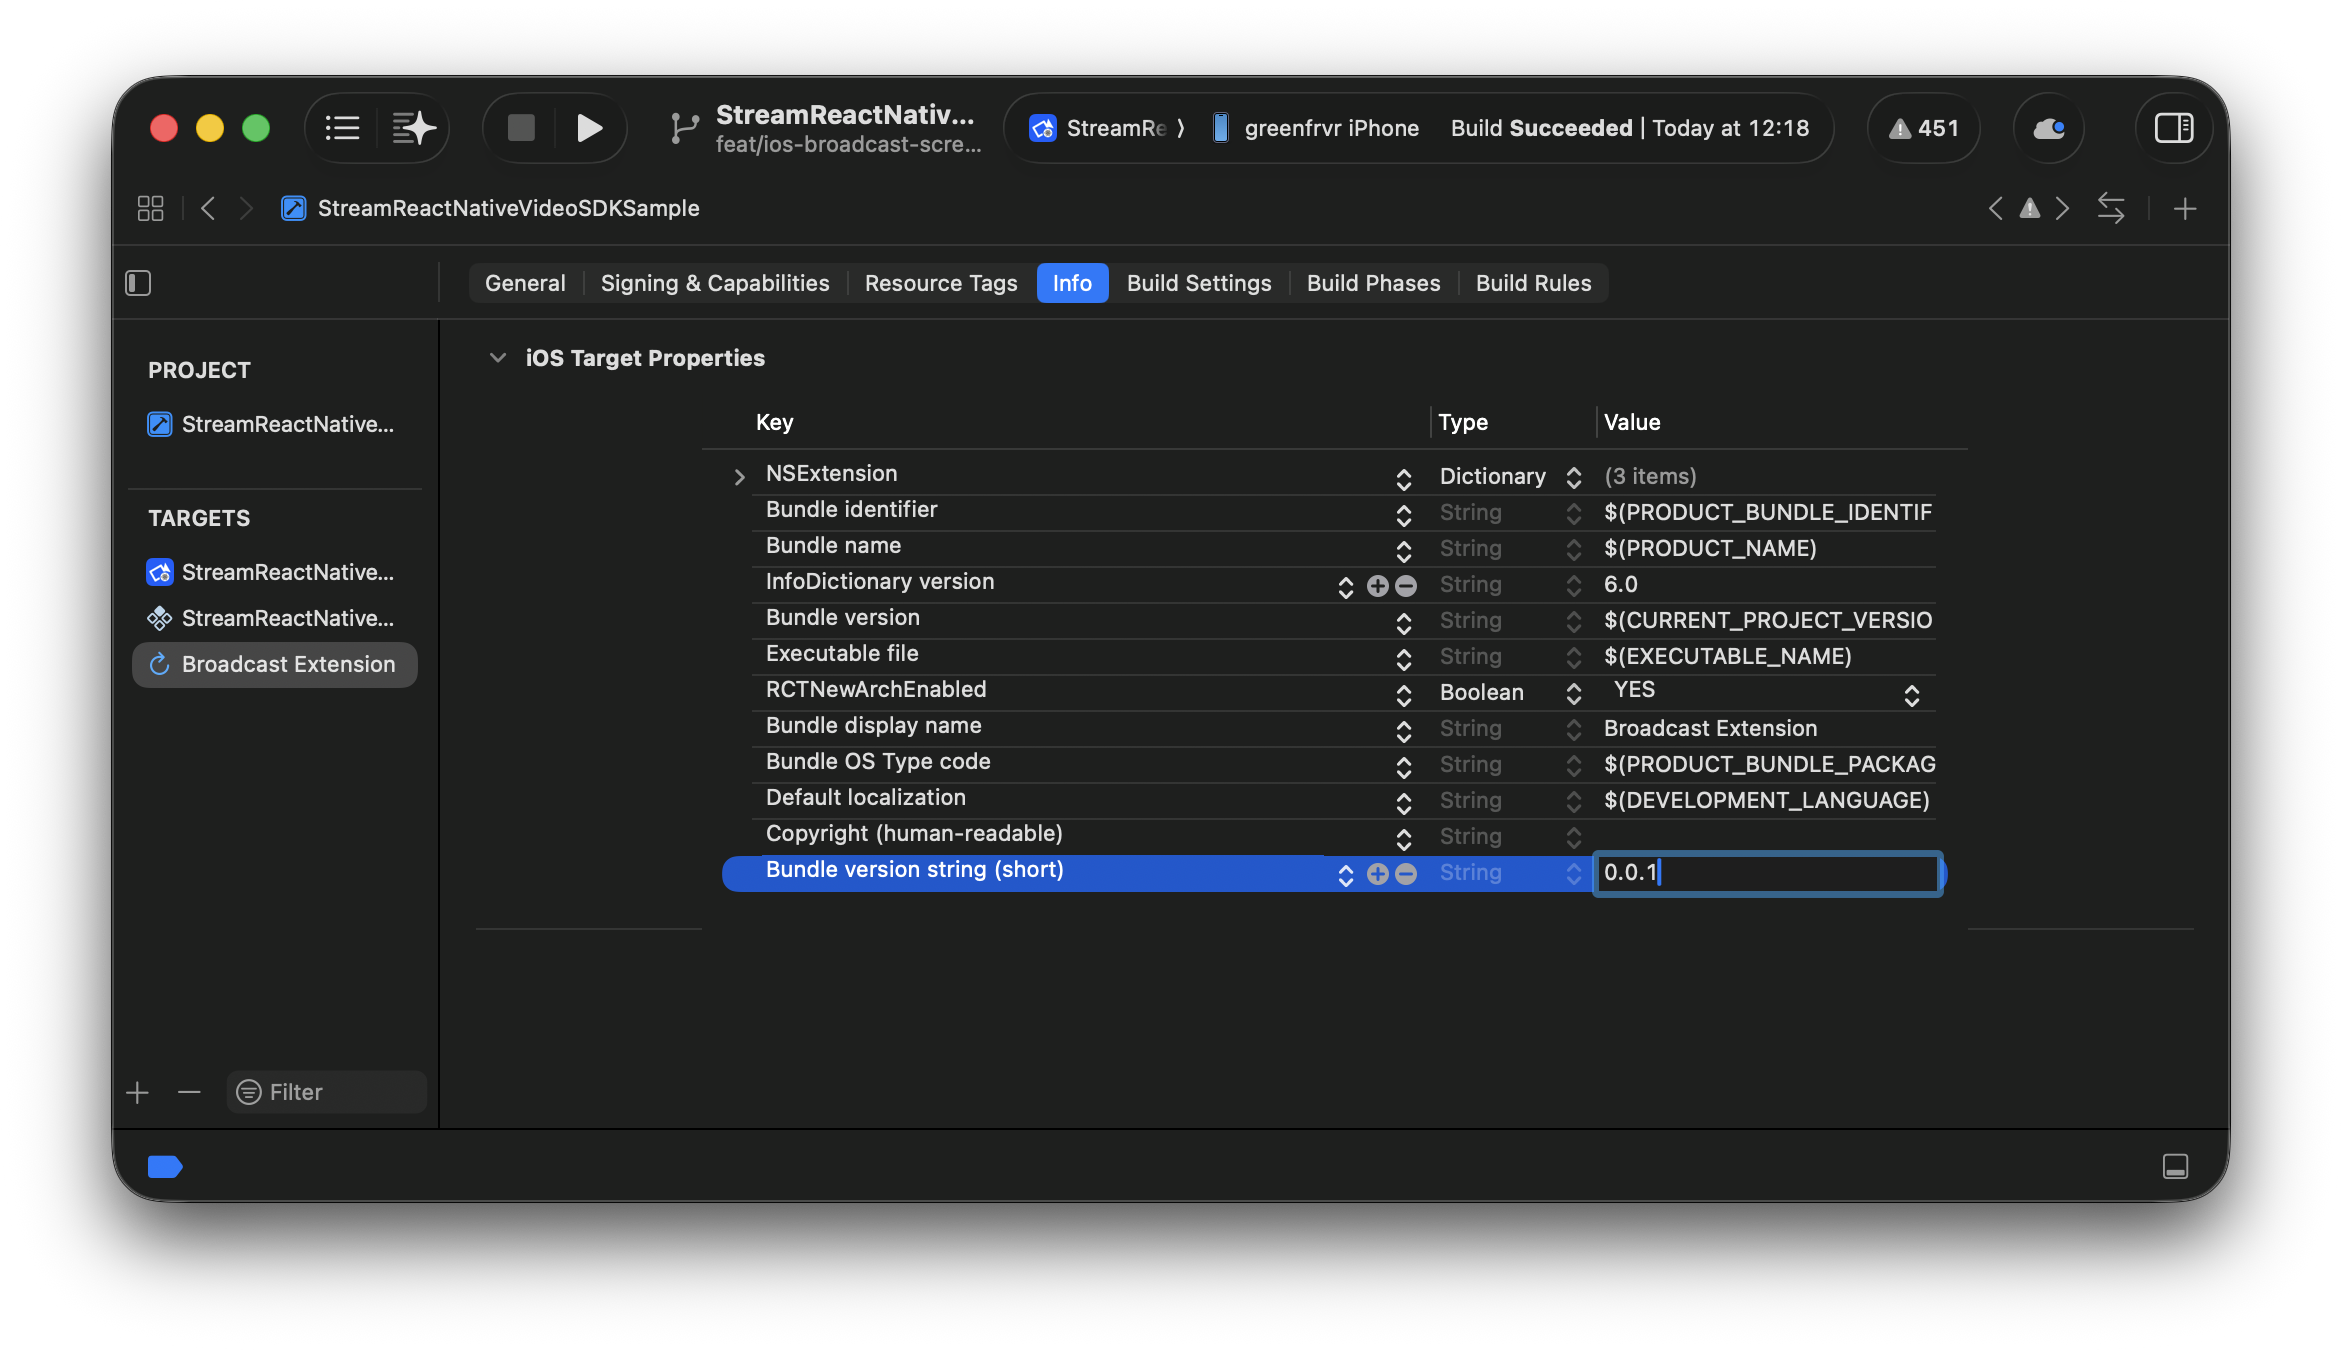
Task: Toggle the navigator sidebar list icon
Action: pos(342,128)
